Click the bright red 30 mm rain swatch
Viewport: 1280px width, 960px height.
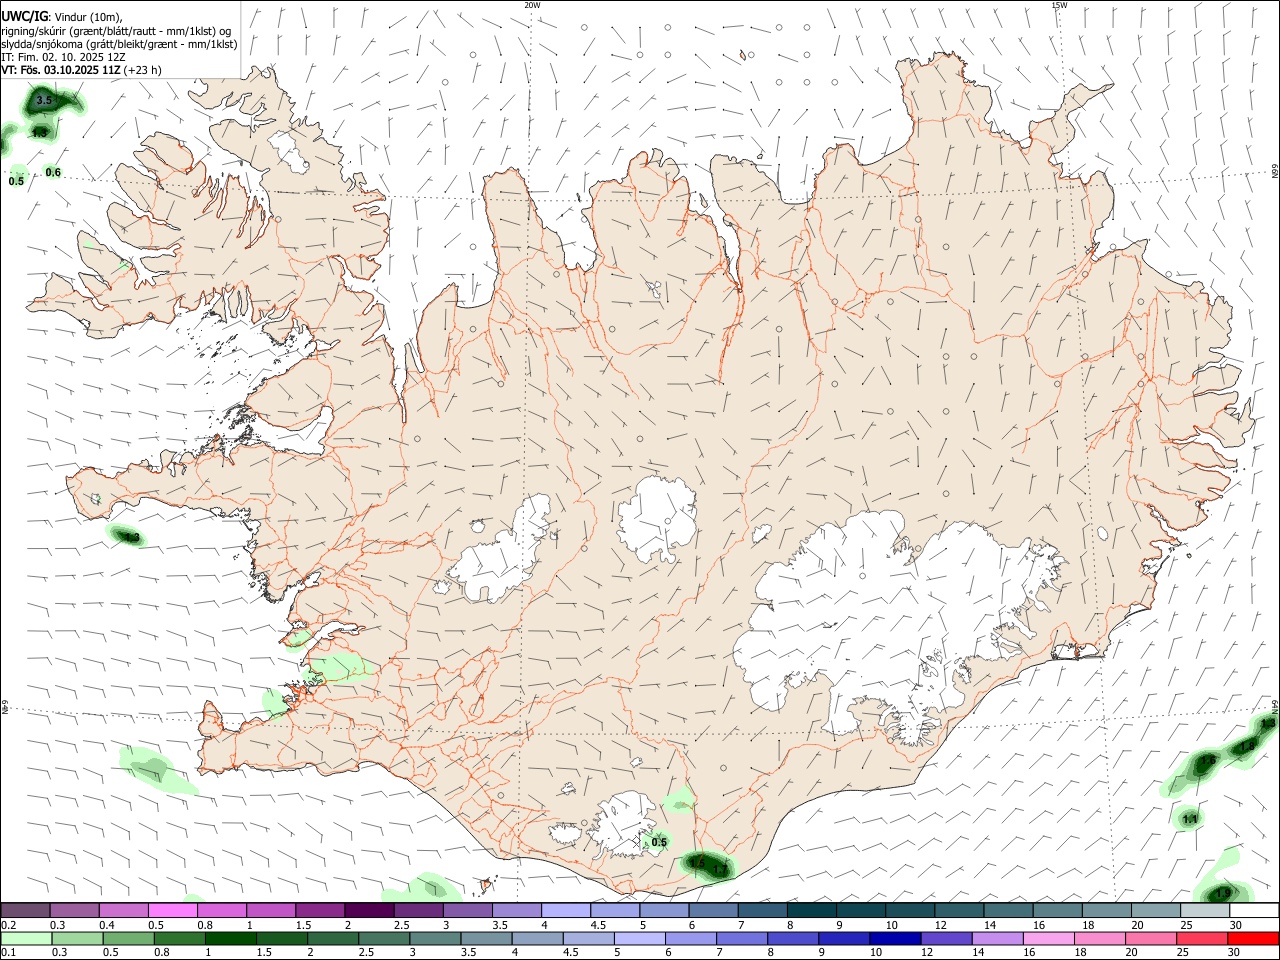click(1253, 938)
